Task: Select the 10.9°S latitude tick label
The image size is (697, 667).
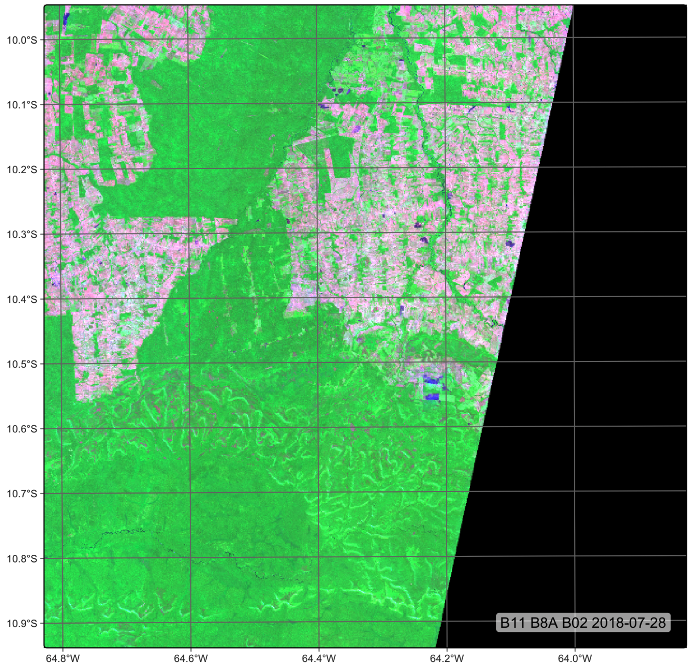Action: pos(20,623)
